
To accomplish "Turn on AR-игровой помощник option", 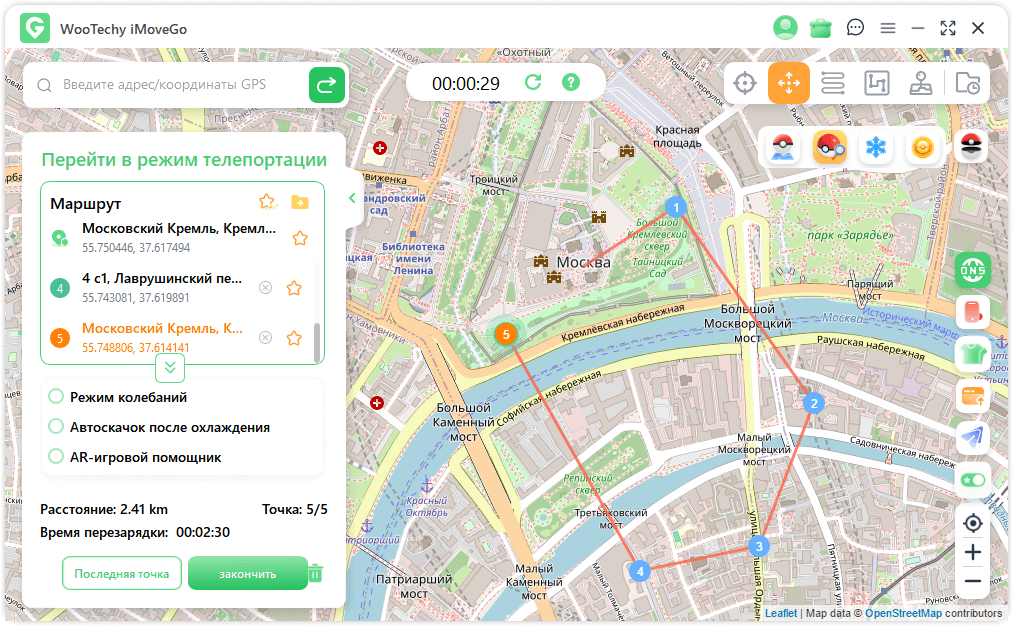I will (x=57, y=457).
